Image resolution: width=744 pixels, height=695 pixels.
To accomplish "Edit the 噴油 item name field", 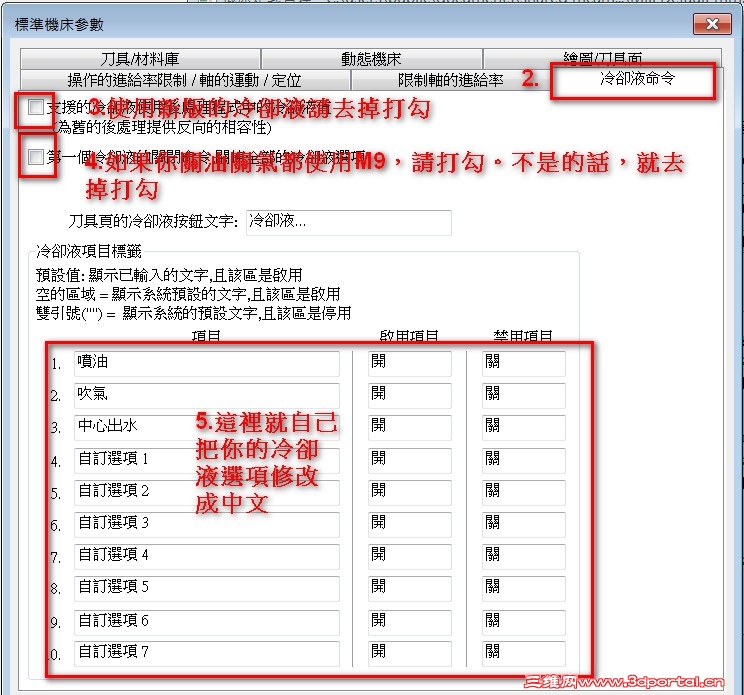I will click(x=207, y=363).
